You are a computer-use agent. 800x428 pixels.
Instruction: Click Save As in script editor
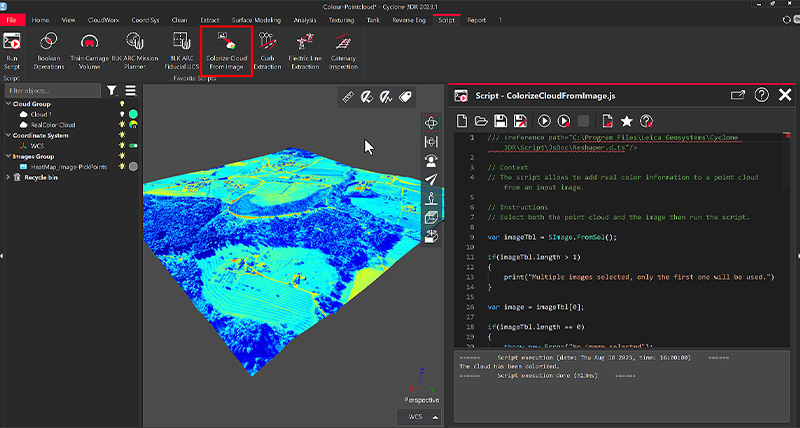coord(520,121)
